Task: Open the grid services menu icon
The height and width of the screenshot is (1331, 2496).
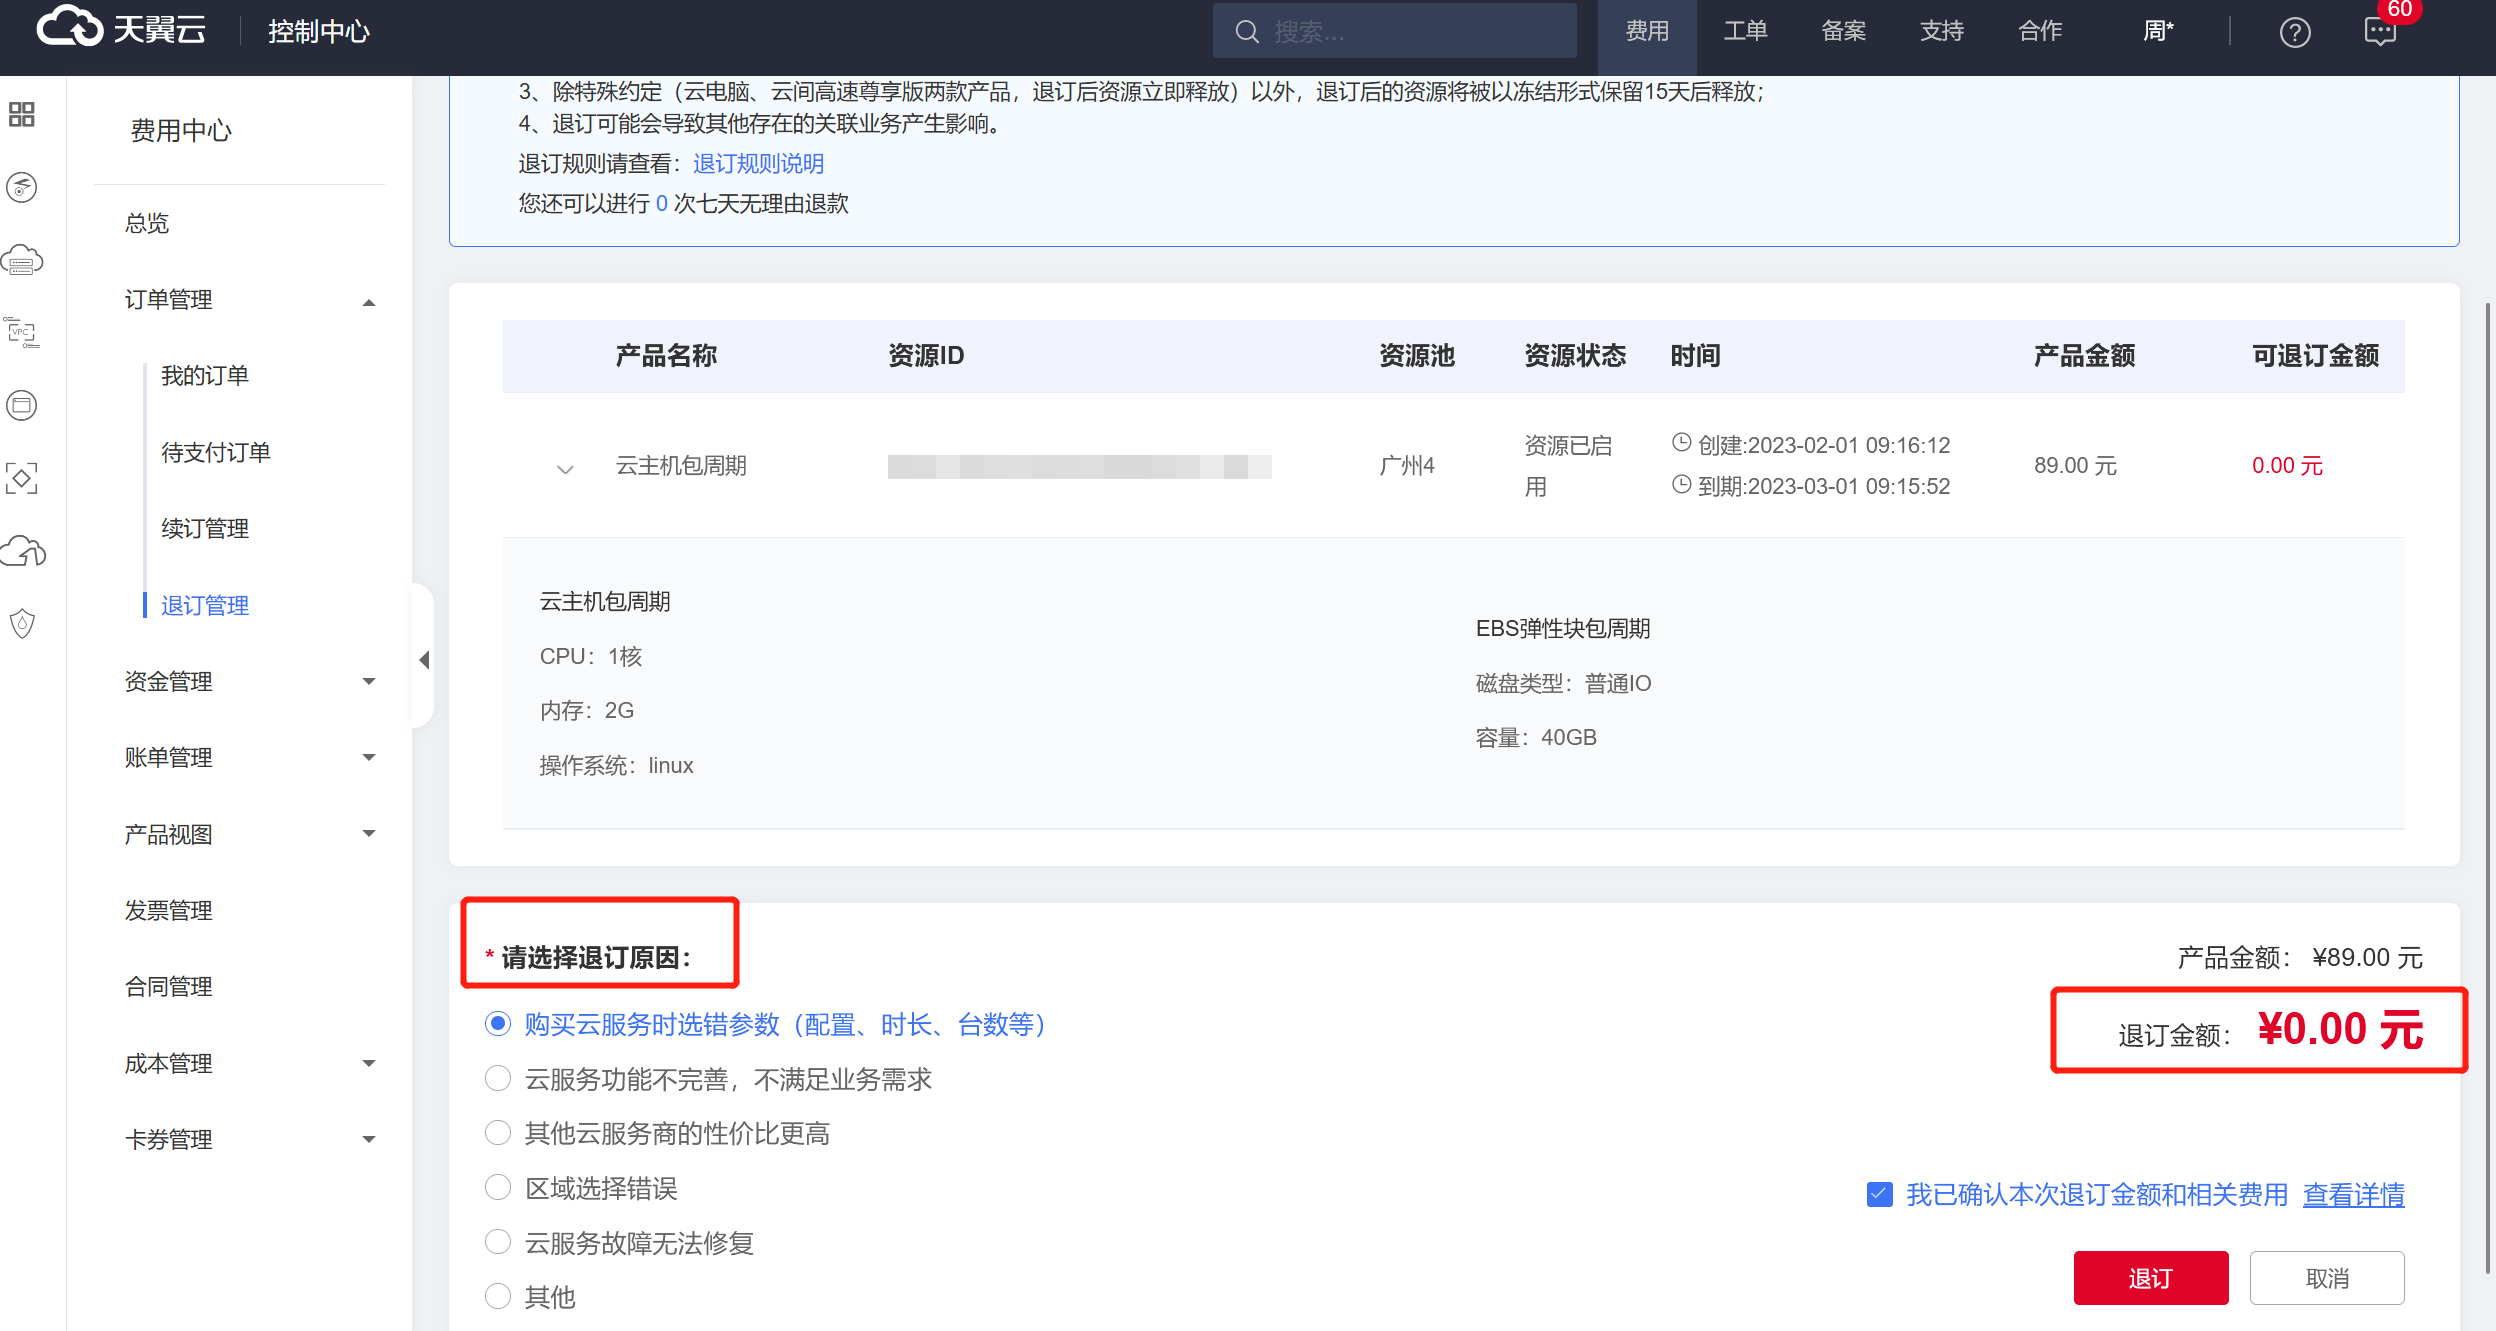Action: (x=22, y=114)
